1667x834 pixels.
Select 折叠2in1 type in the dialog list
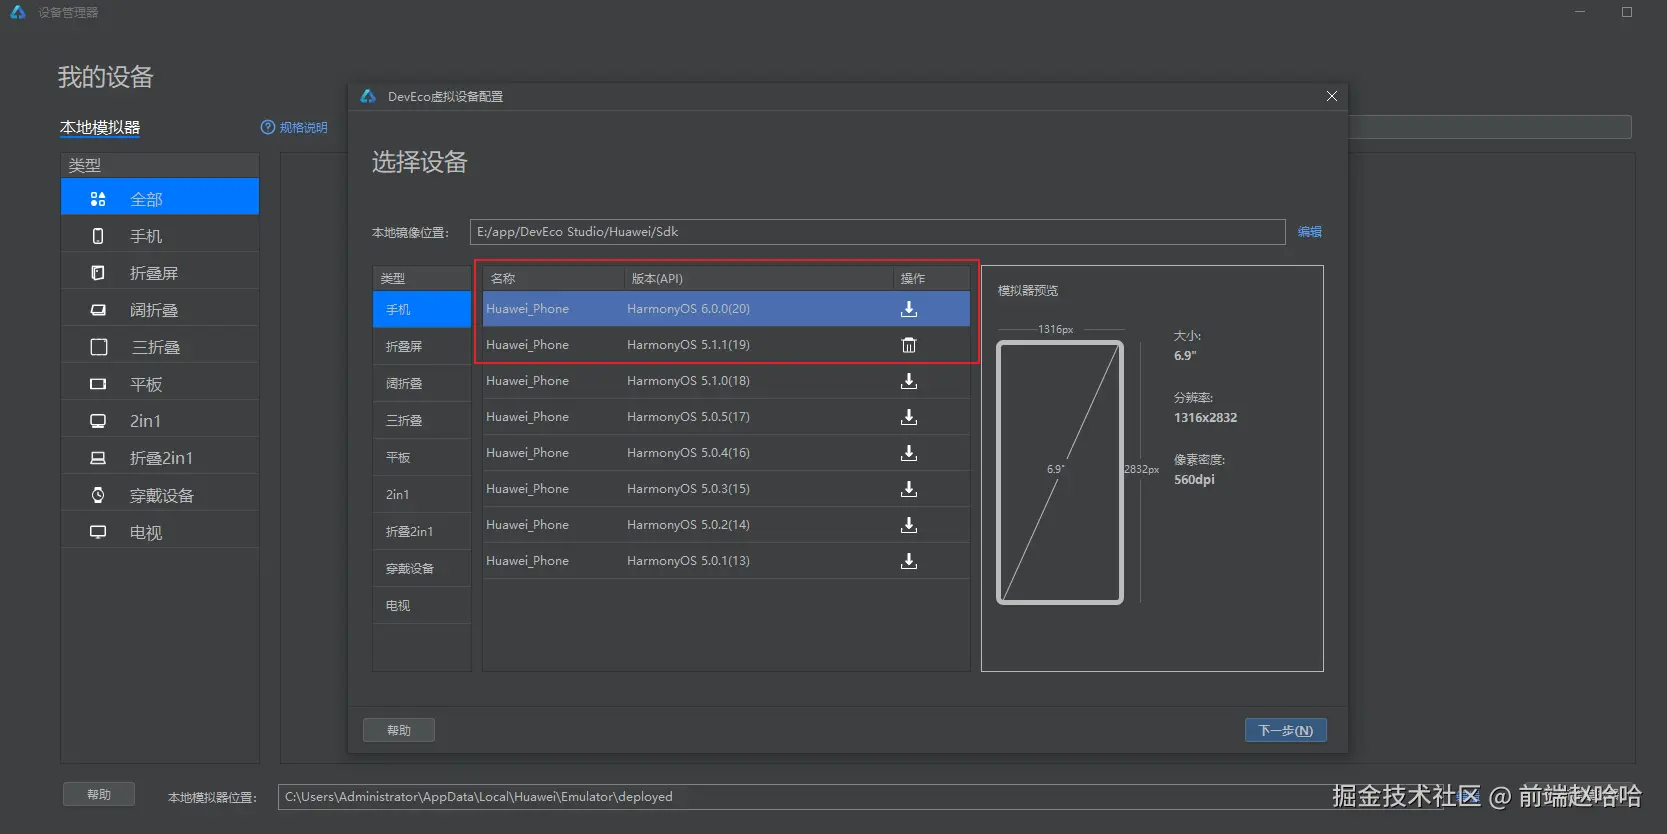tap(422, 531)
